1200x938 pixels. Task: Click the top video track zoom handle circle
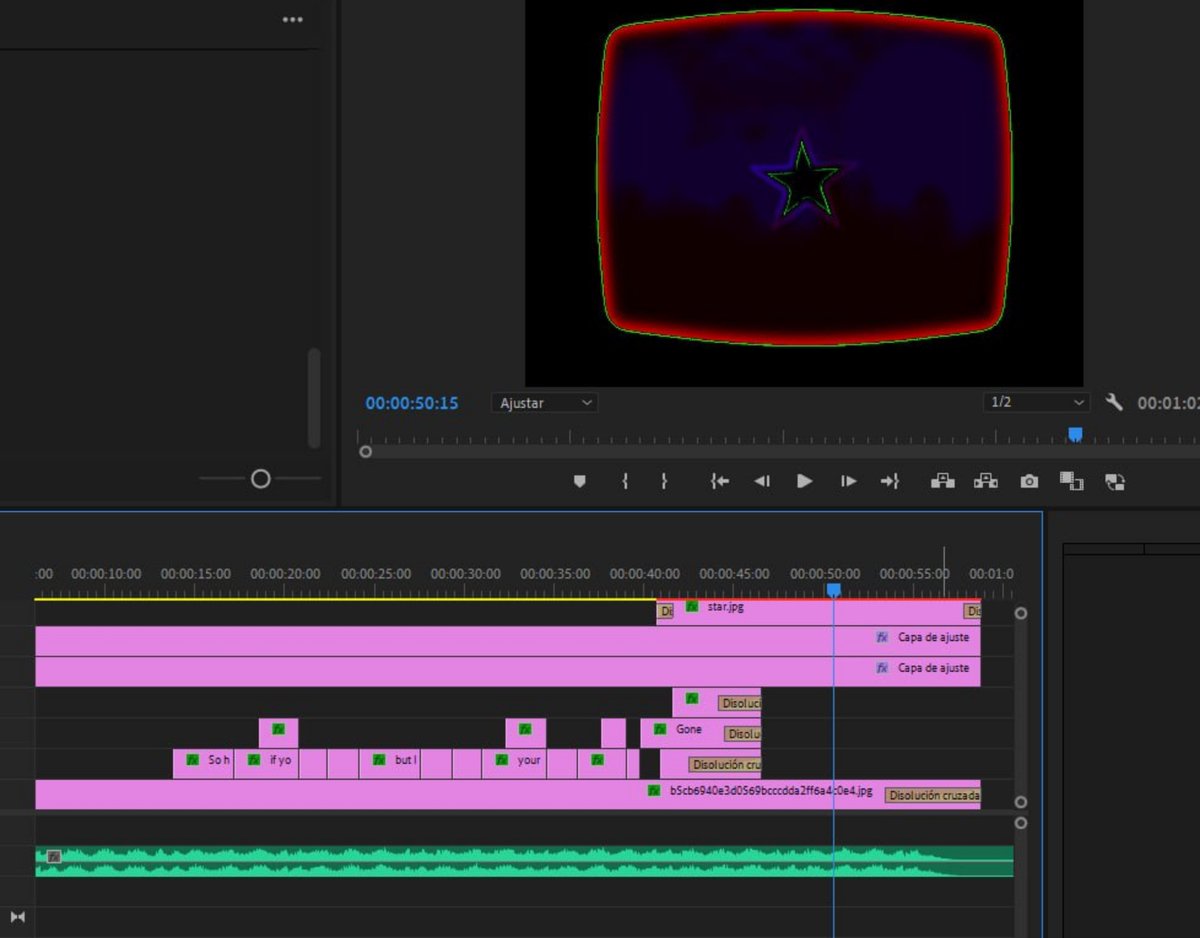1021,613
